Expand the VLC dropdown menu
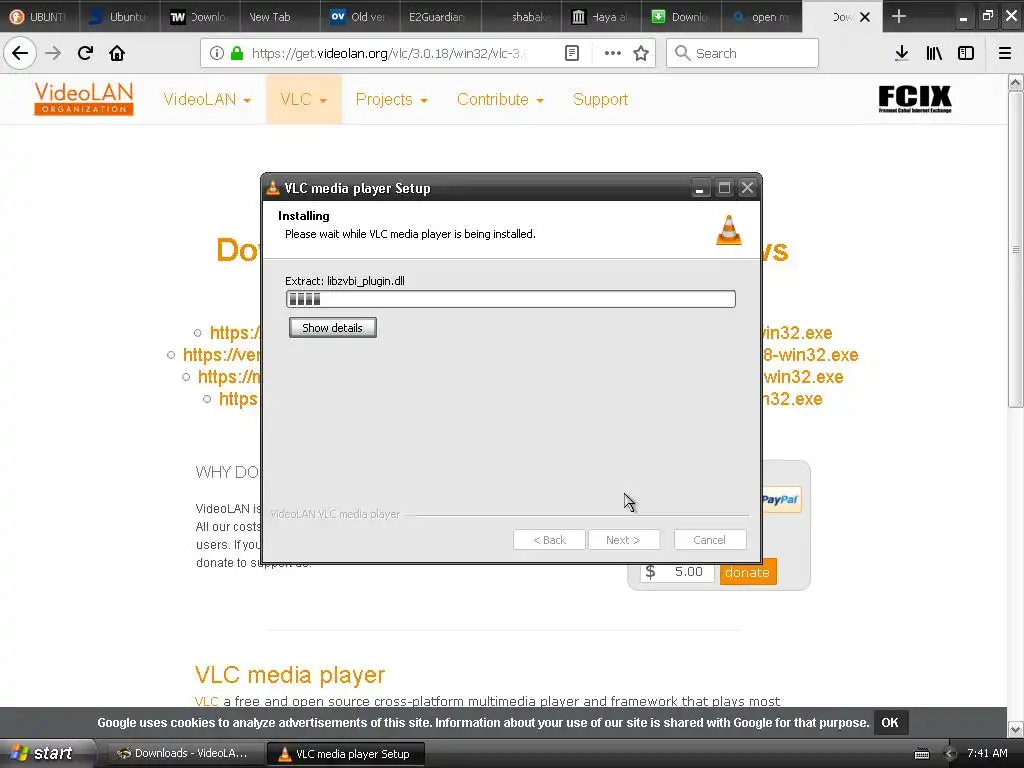The width and height of the screenshot is (1024, 768). 304,99
